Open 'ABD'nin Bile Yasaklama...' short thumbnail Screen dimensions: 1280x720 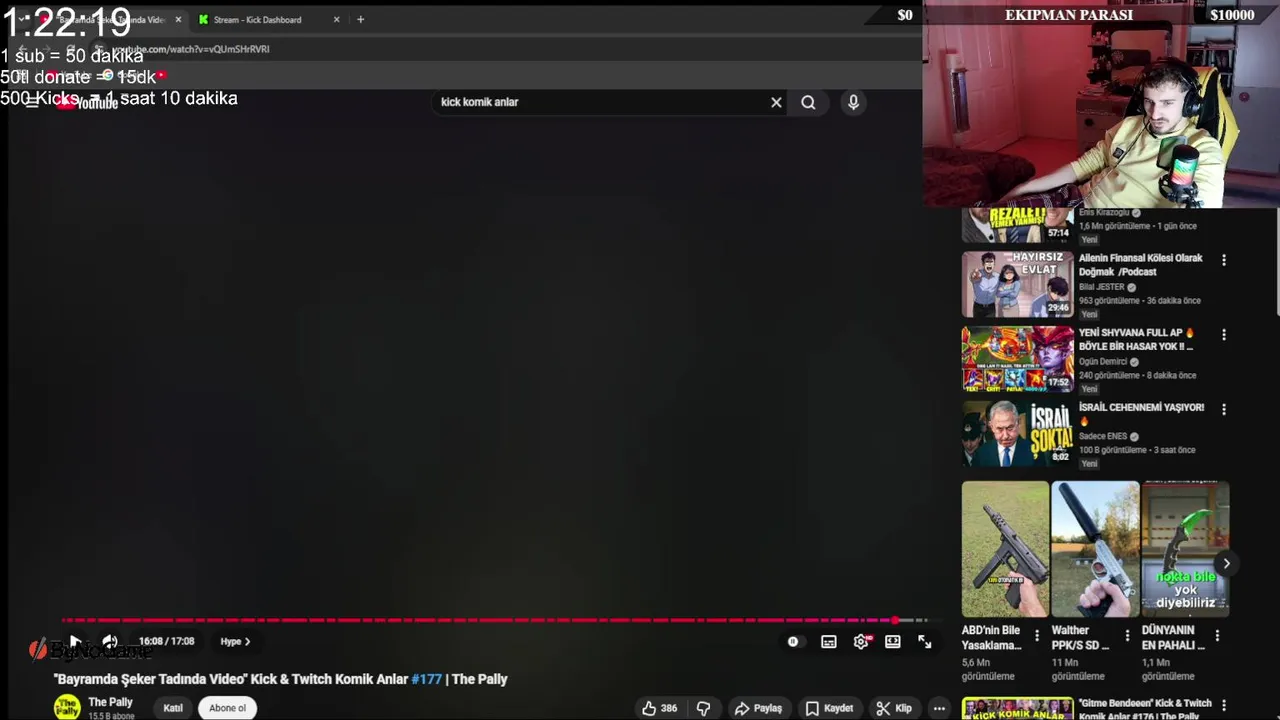(1005, 549)
